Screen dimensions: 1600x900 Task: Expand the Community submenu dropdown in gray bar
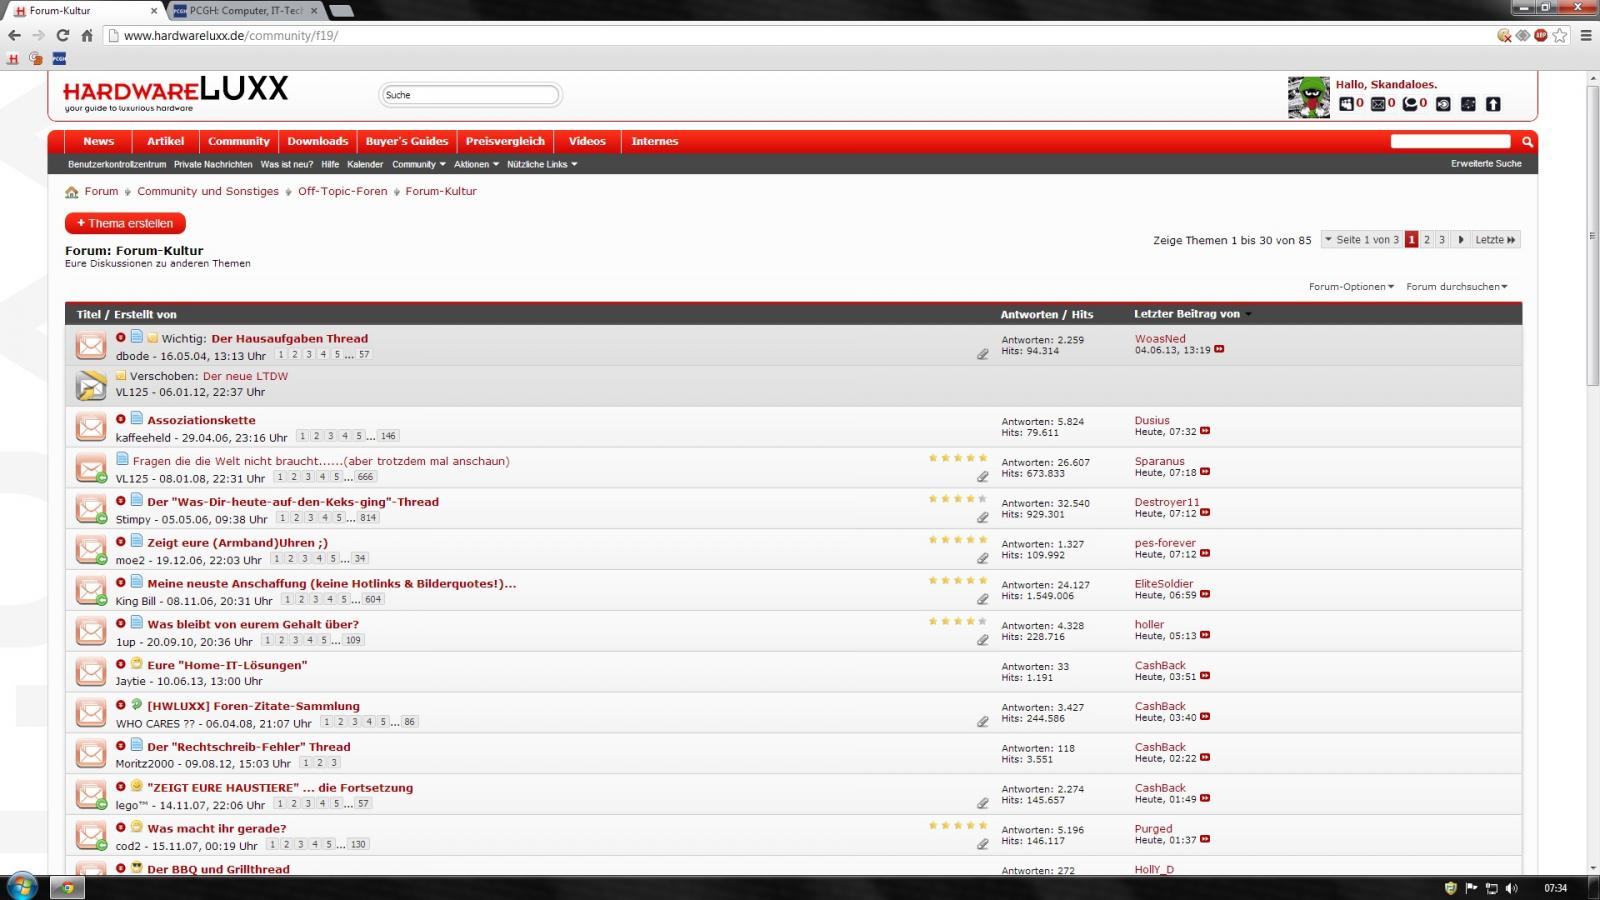coord(419,164)
